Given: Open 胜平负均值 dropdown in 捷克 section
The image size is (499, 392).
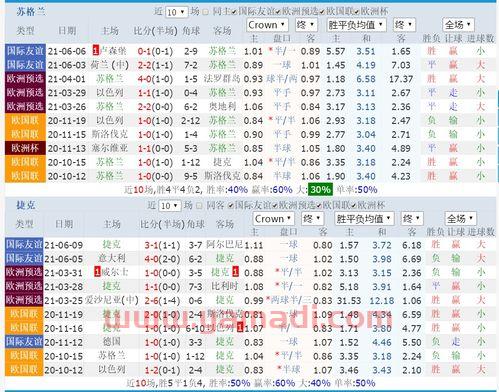Looking at the screenshot, I should click(x=364, y=219).
